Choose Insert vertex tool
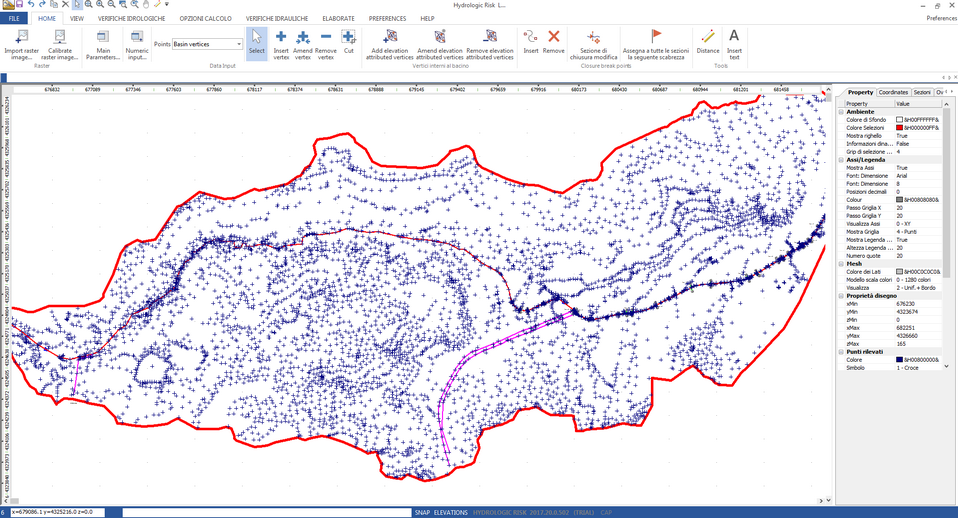Screen dimensions: 958x518 click(x=281, y=45)
